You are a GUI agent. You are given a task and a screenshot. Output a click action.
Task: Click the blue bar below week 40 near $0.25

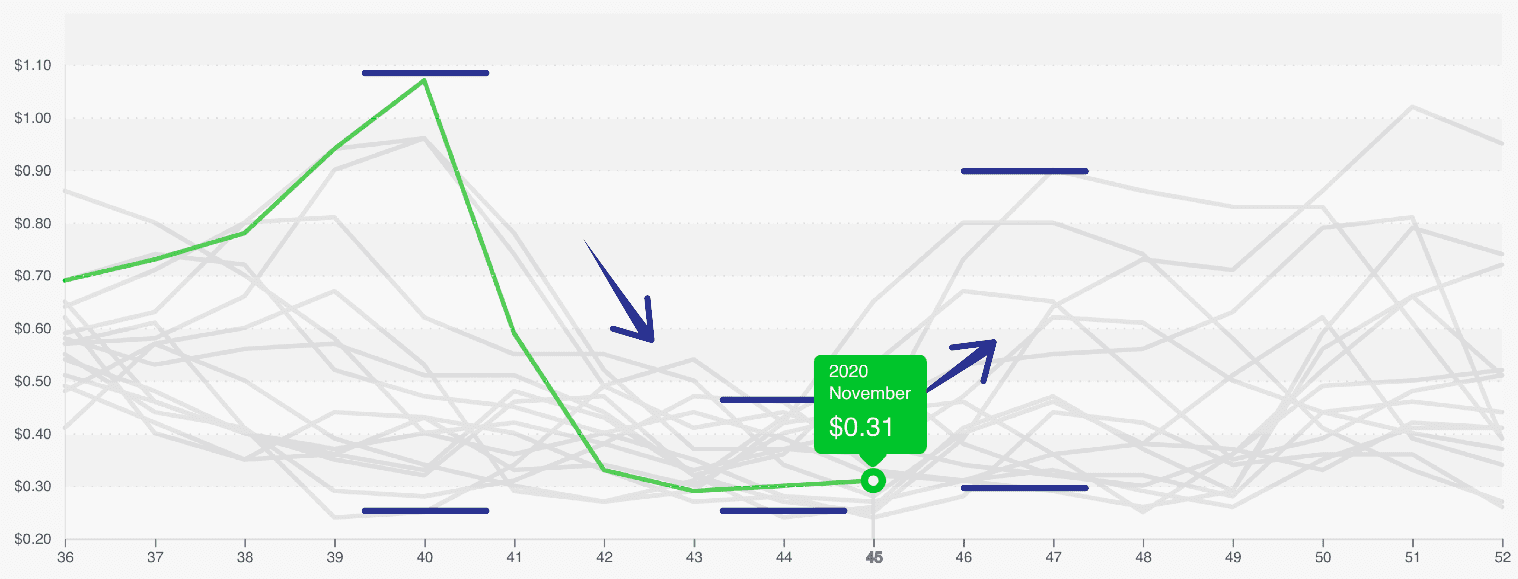tap(425, 511)
